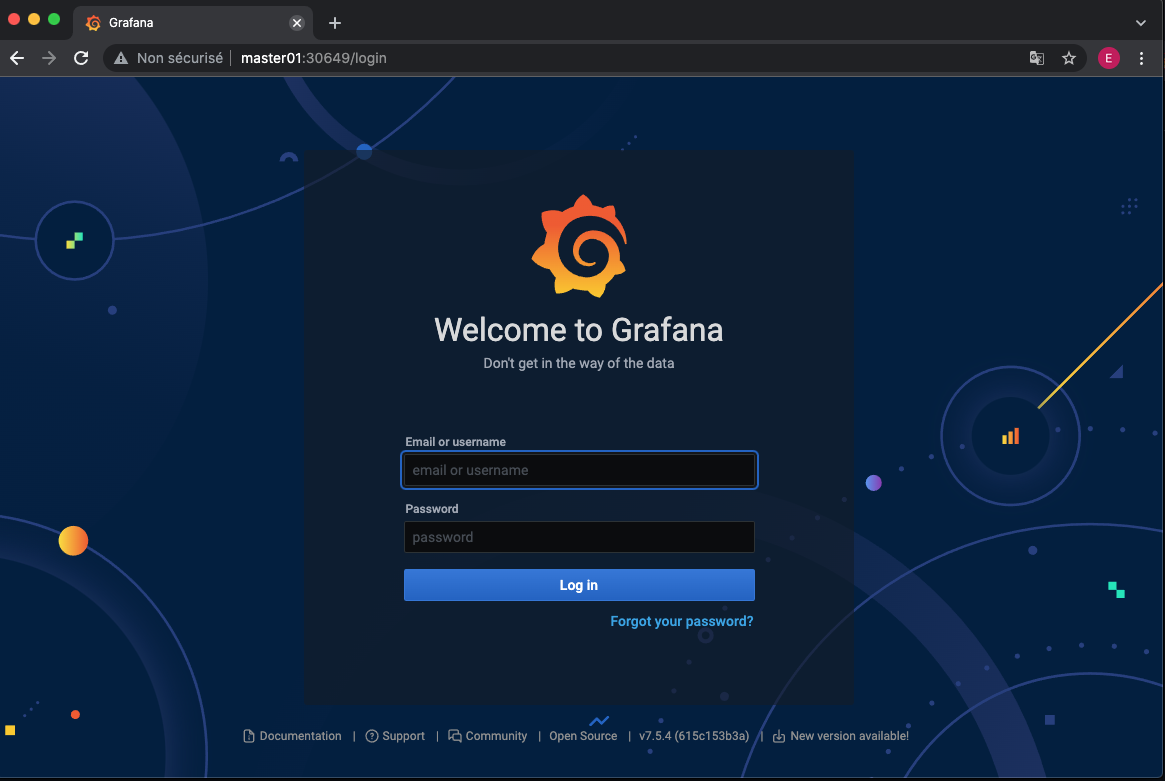
Task: Click the profile avatar labeled E
Action: (1108, 58)
